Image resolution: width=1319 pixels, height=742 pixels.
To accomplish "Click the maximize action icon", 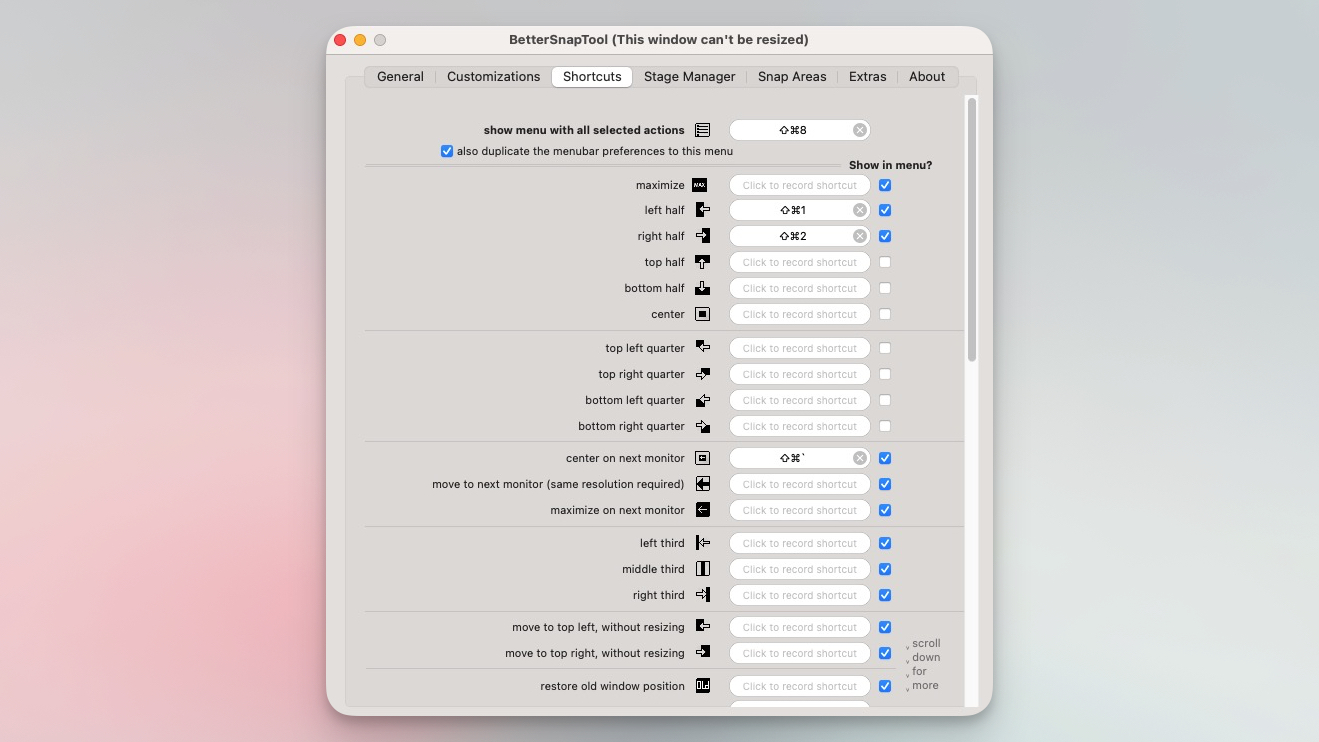I will point(700,185).
